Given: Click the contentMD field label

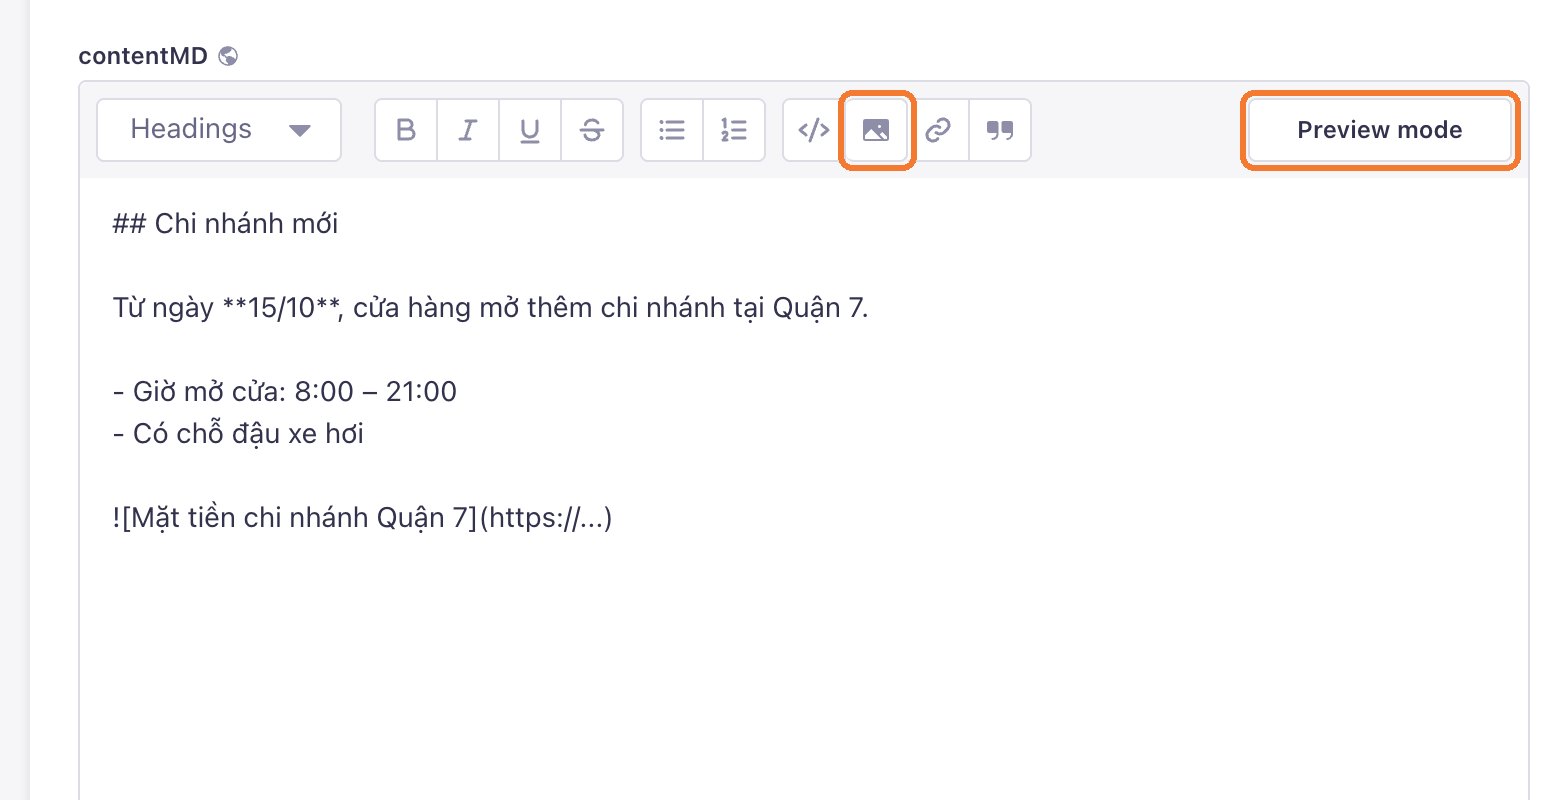Looking at the screenshot, I should point(143,56).
